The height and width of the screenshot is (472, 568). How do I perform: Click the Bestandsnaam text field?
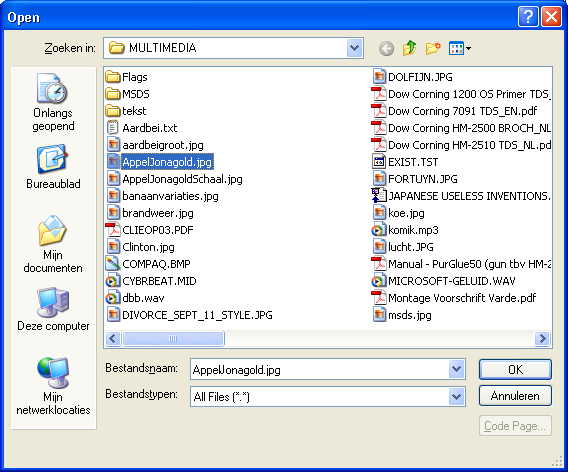(320, 369)
